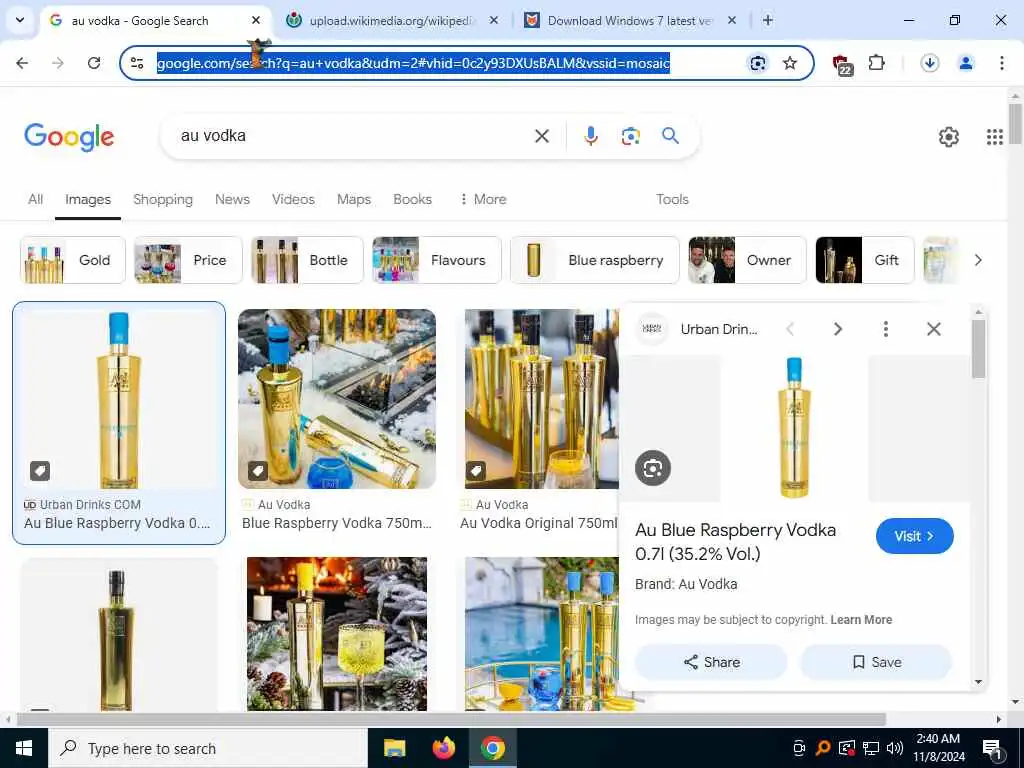Open the Tools filter options
1024x768 pixels.
point(672,199)
